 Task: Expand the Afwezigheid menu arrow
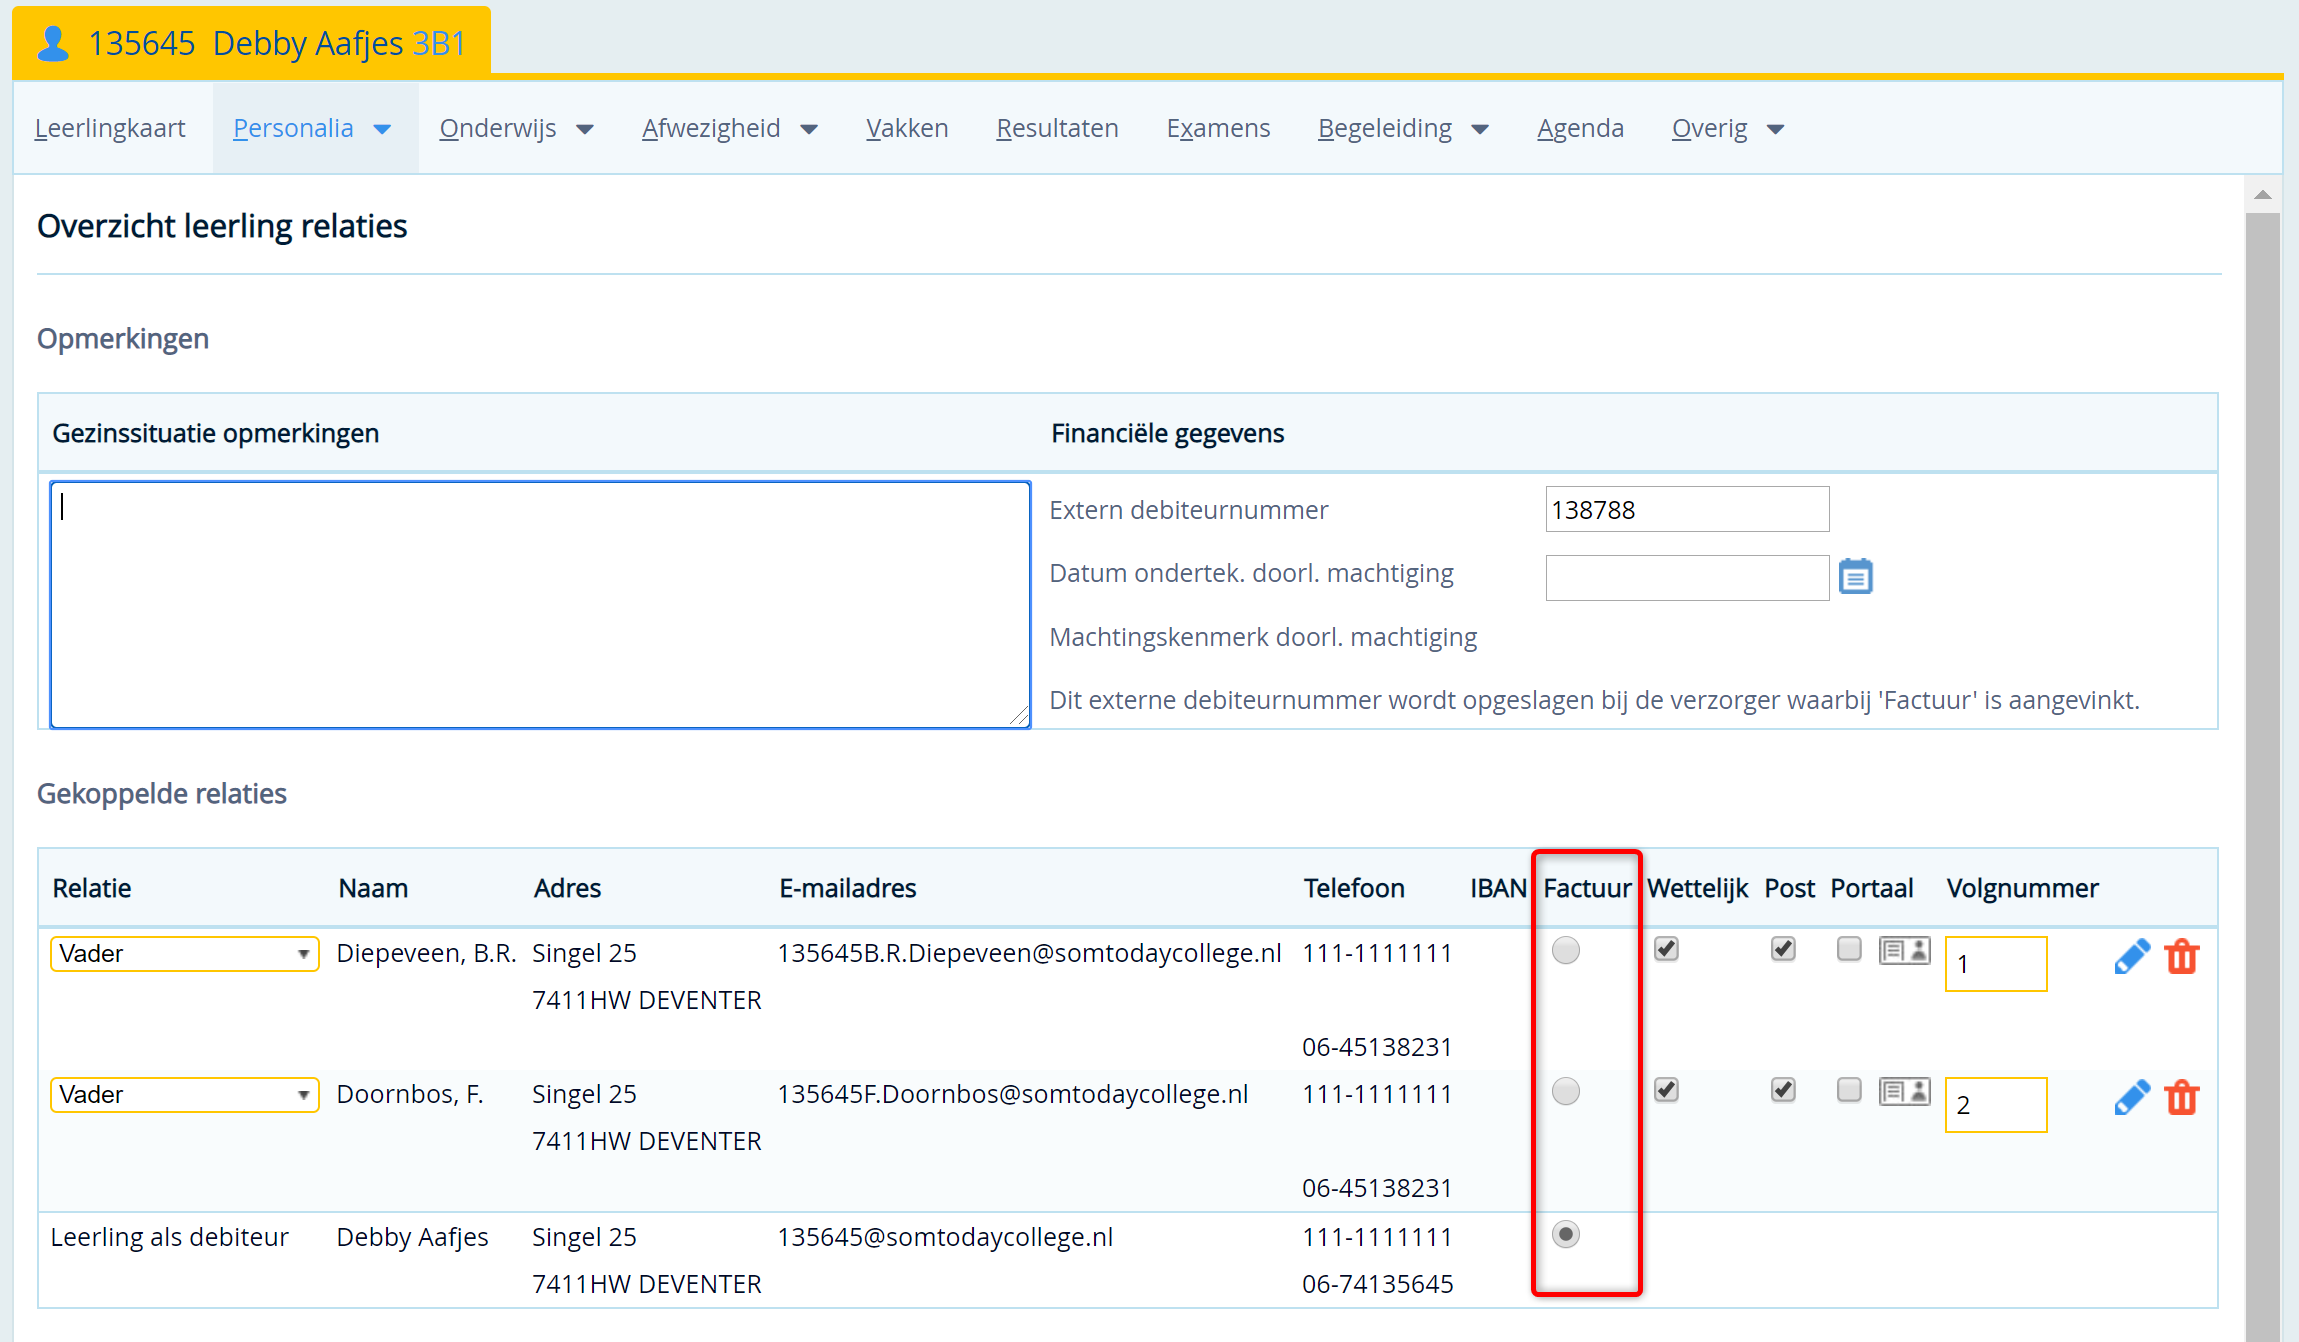(x=810, y=129)
